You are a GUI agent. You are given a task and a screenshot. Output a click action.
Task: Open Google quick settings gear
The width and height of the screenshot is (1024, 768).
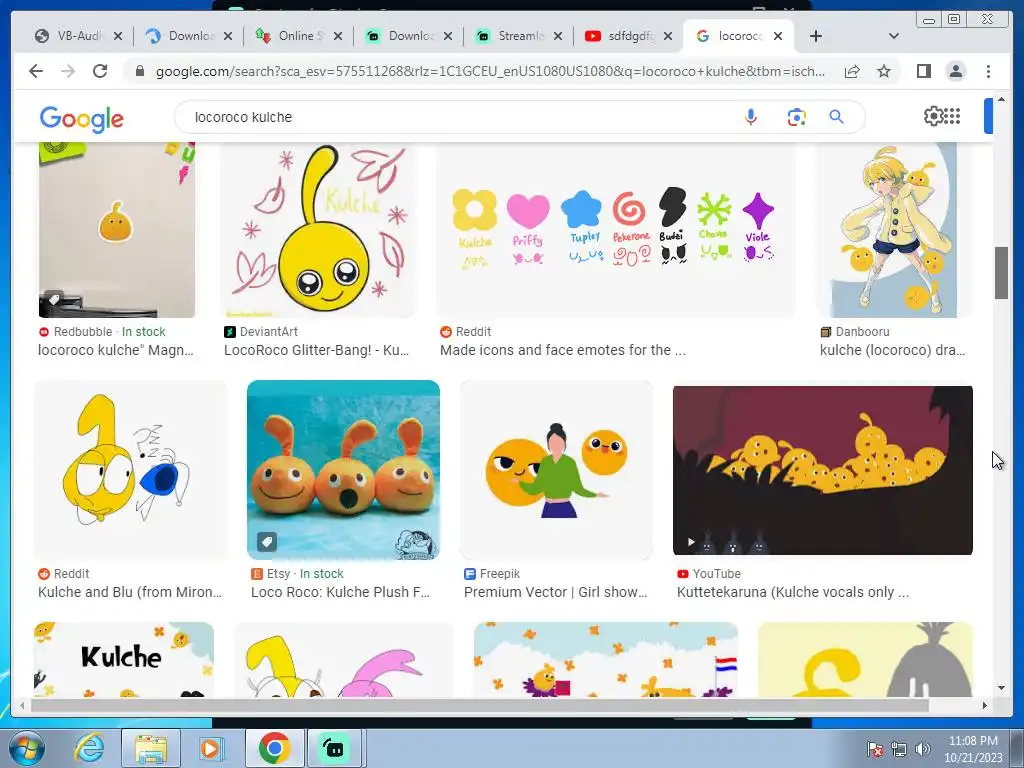click(933, 116)
